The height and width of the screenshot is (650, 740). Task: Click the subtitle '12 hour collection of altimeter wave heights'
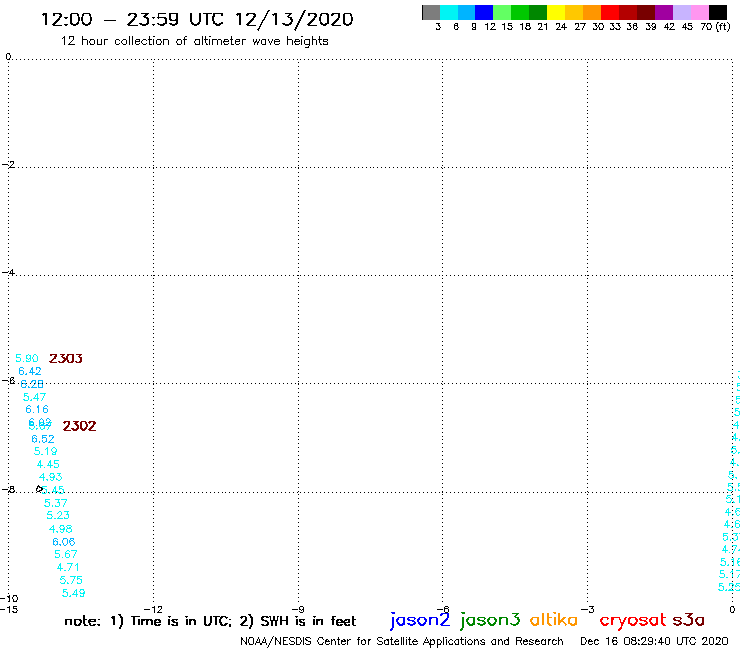(194, 41)
